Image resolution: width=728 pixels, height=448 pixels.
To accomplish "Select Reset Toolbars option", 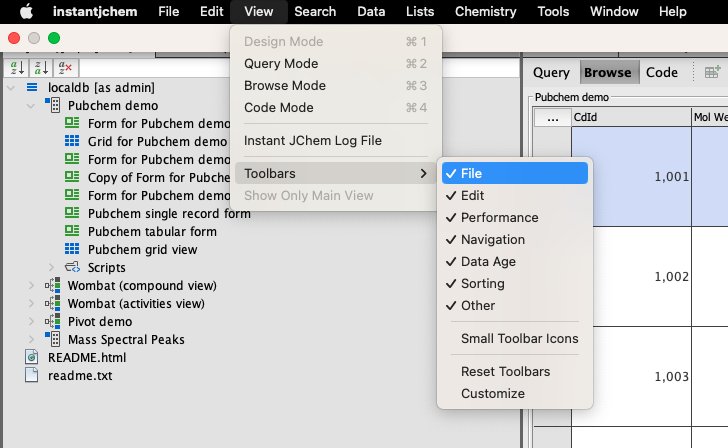I will point(505,372).
